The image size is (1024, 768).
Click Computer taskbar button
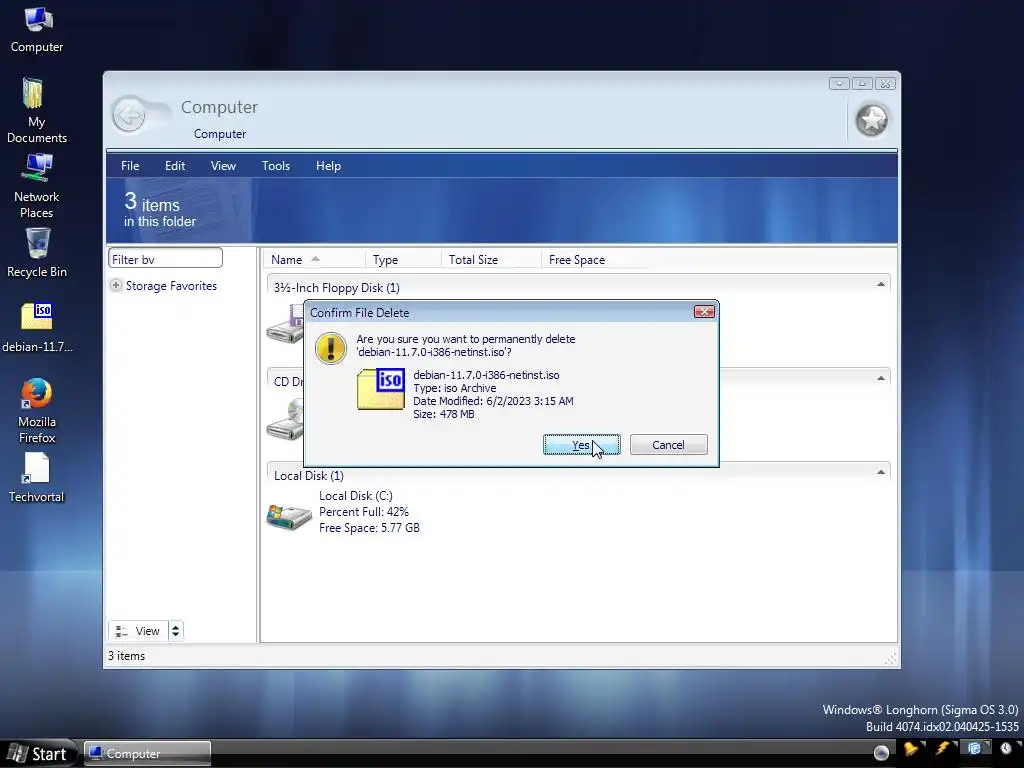147,754
